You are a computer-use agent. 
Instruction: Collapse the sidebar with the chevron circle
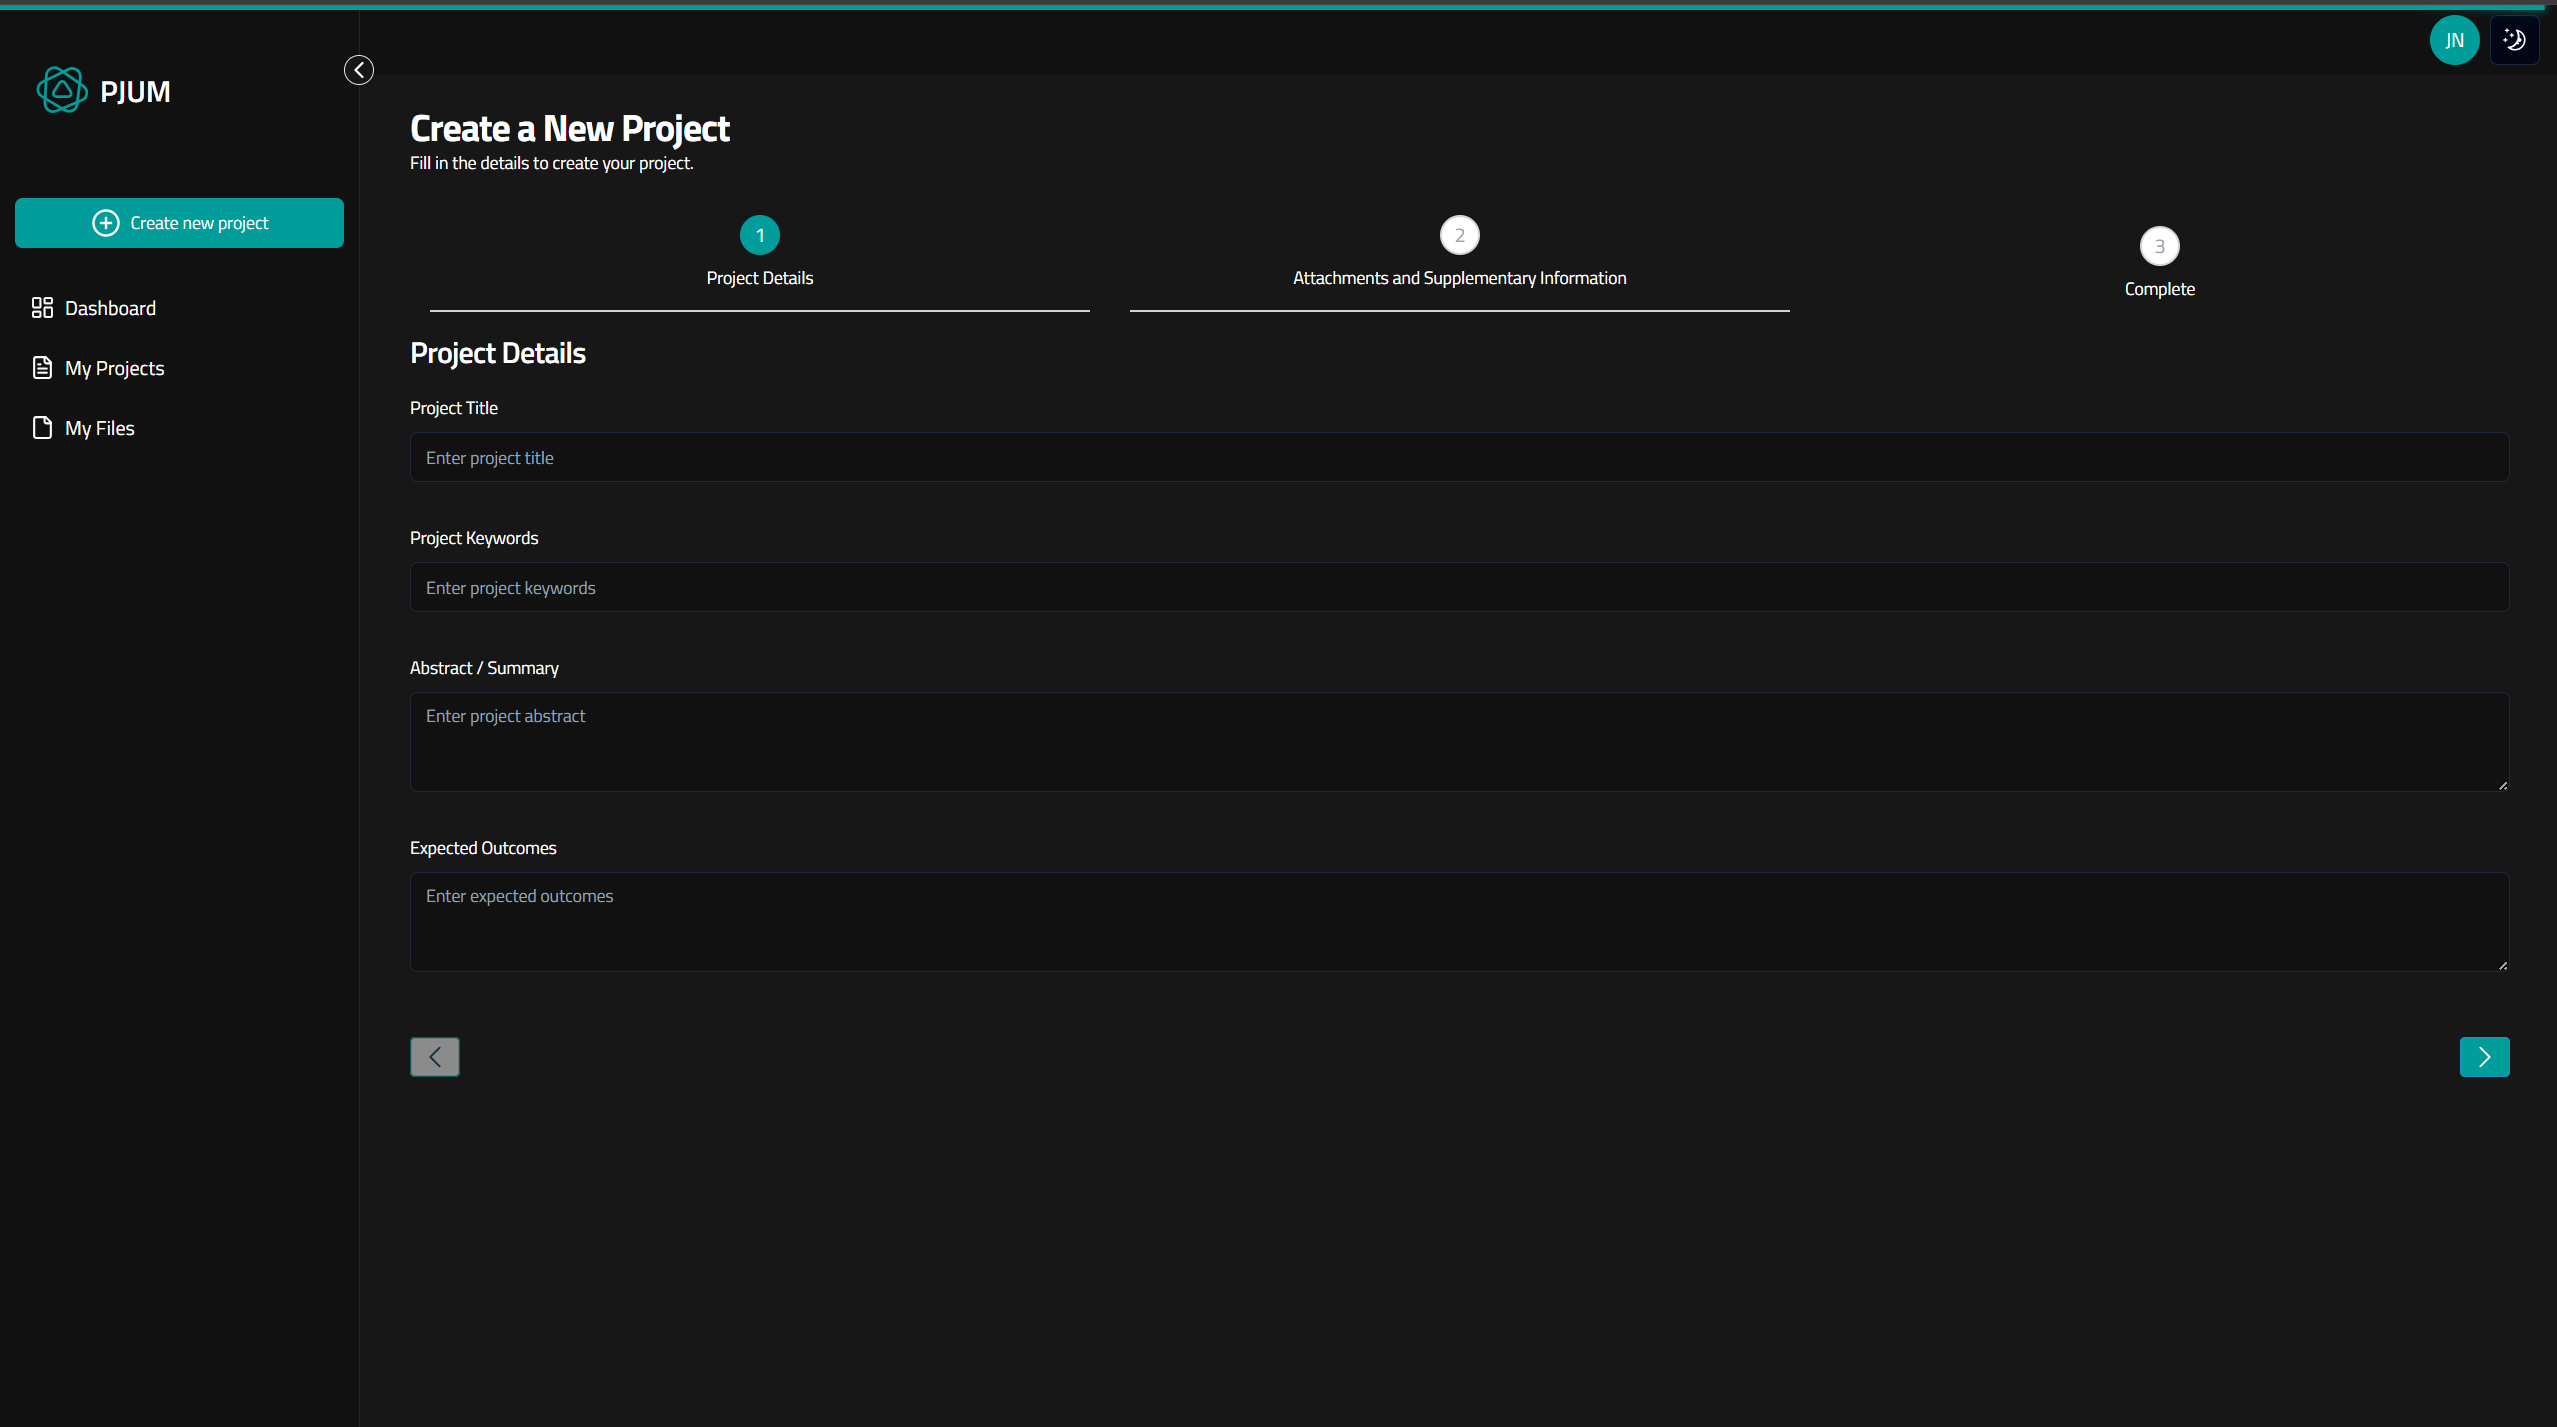[359, 70]
